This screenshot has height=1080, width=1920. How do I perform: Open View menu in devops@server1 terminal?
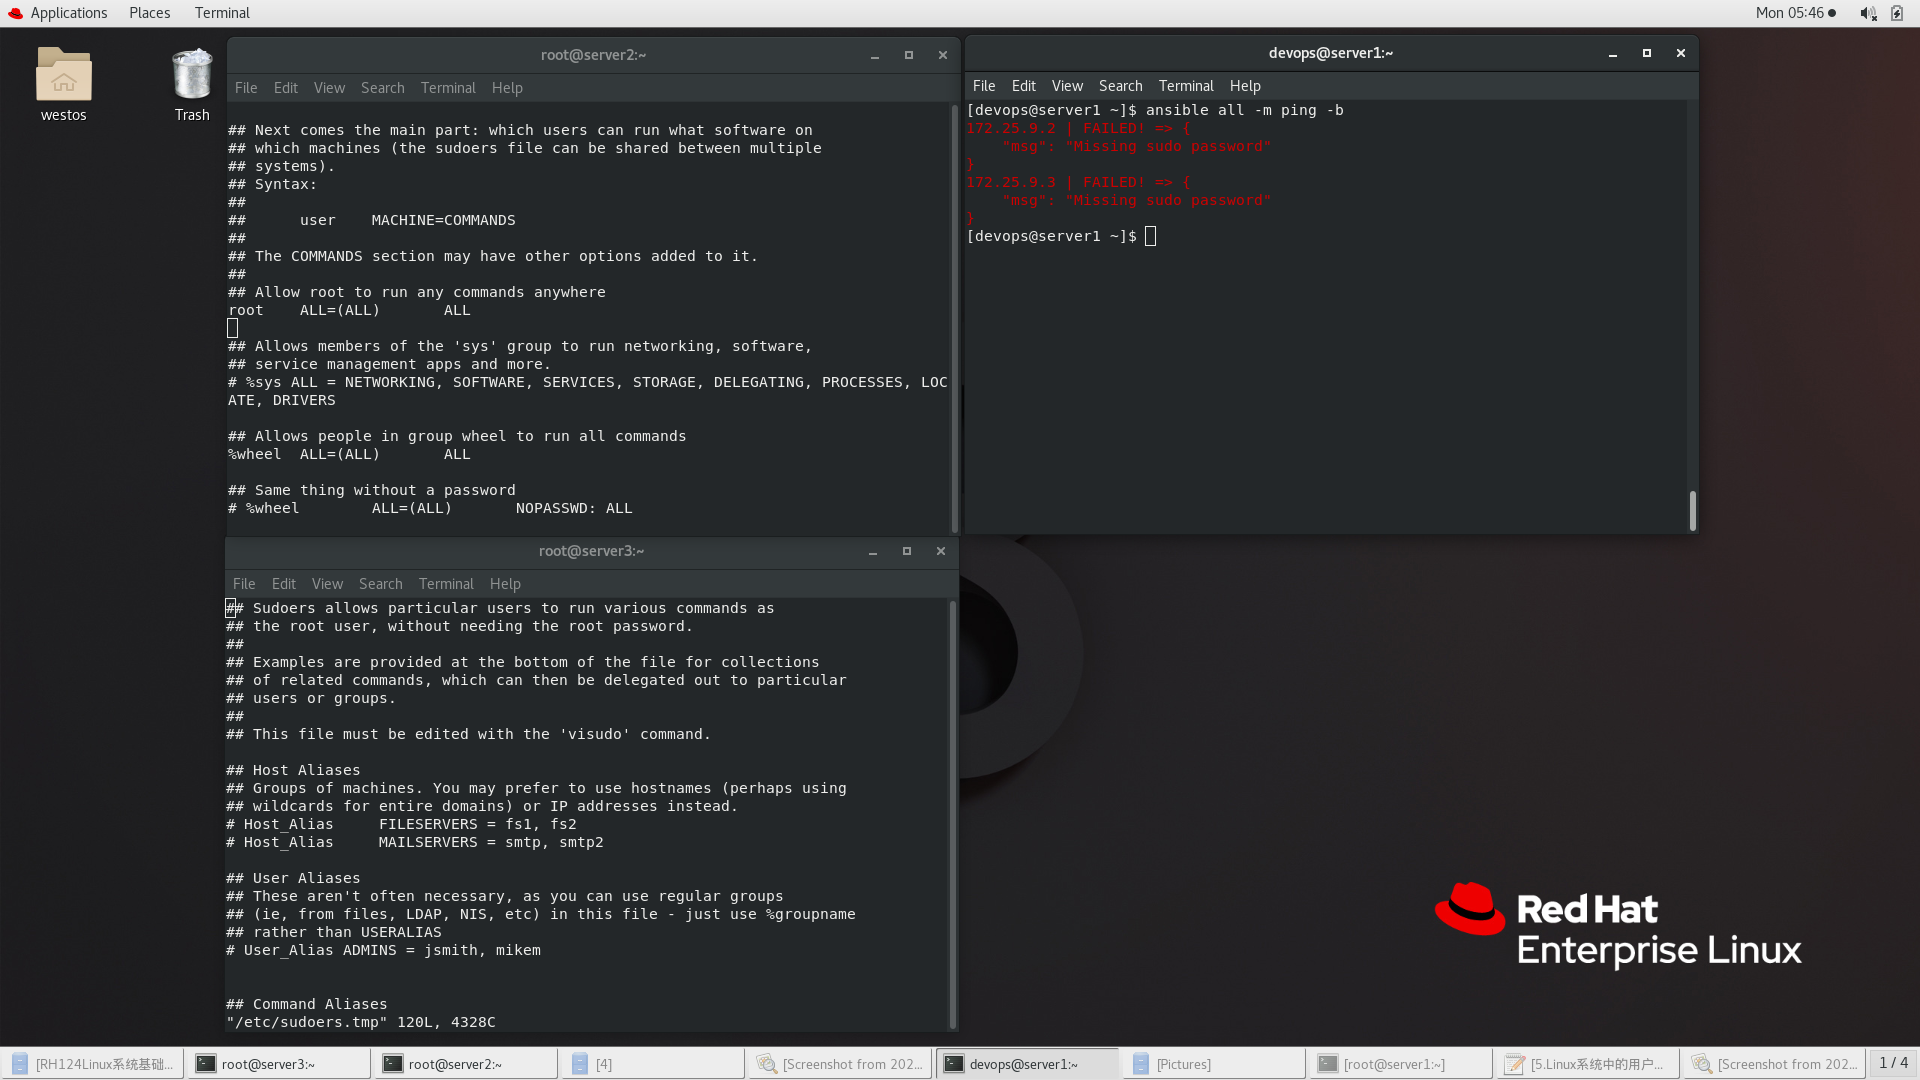coord(1066,86)
